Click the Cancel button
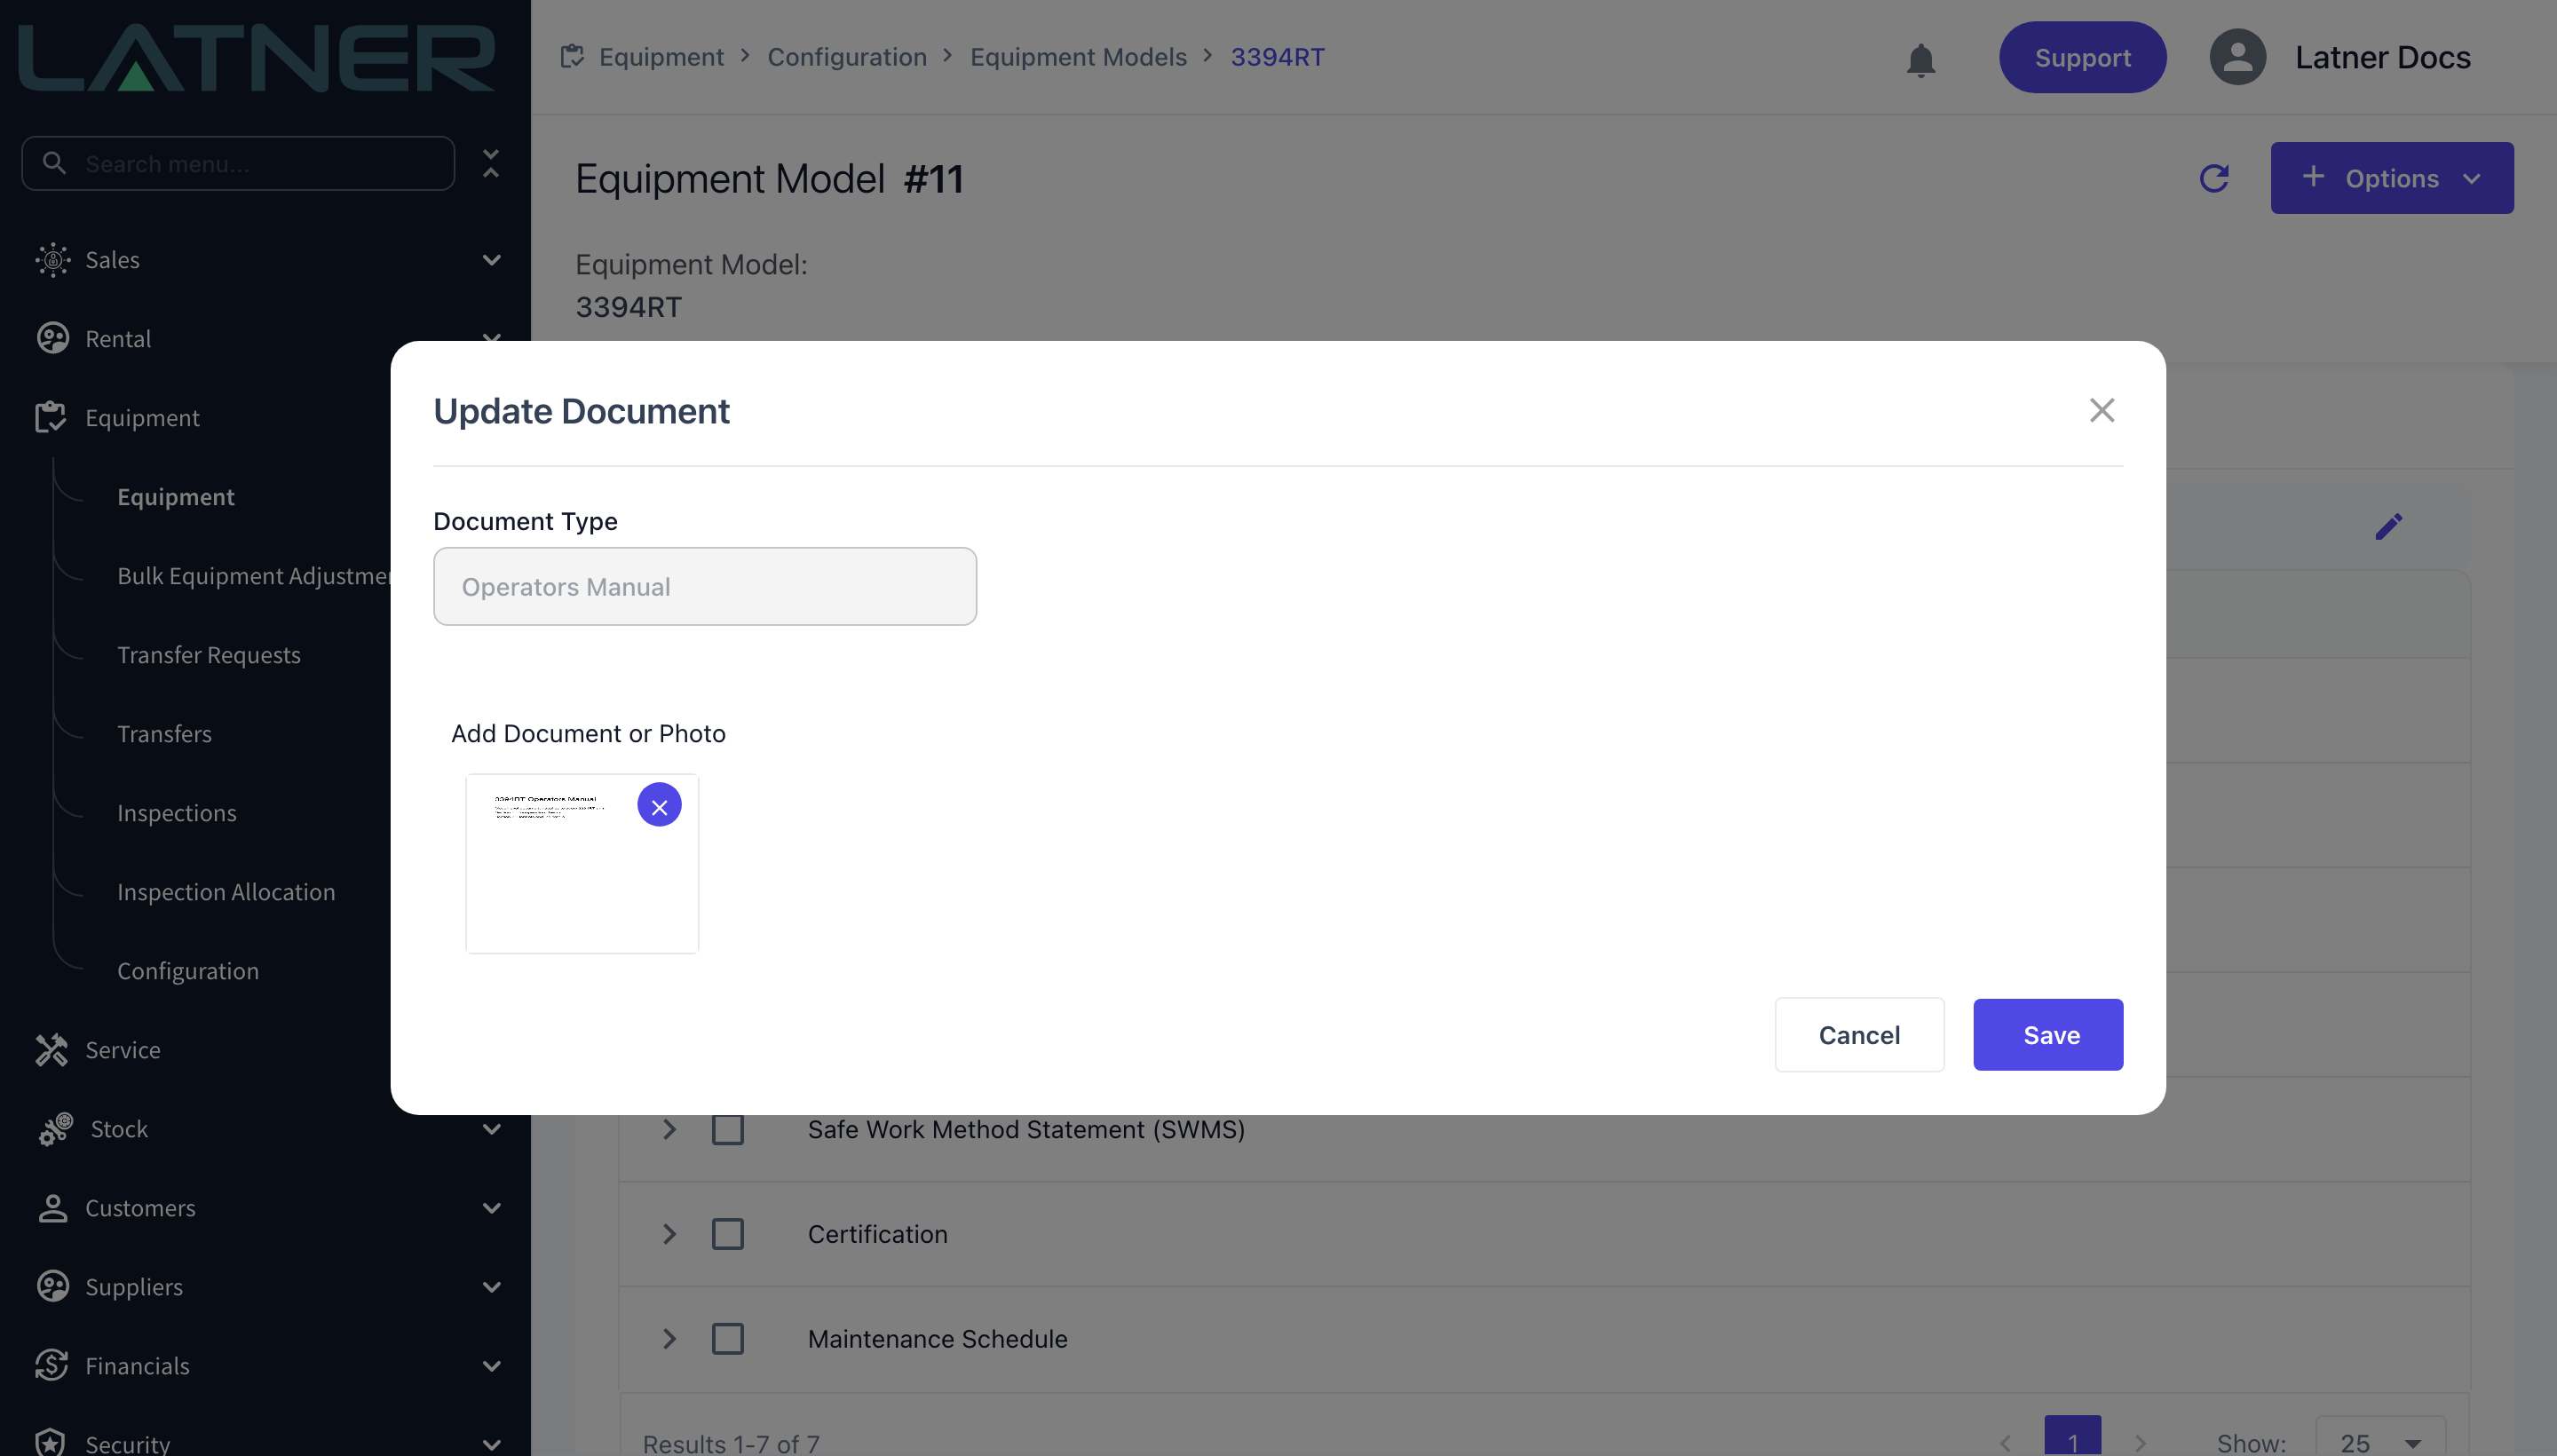Image resolution: width=2557 pixels, height=1456 pixels. tap(1860, 1035)
